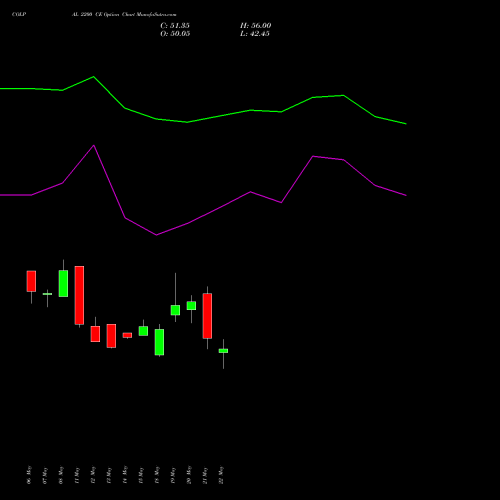The image size is (500, 500).
Task: Select the 08 May date label
Action: (61, 475)
